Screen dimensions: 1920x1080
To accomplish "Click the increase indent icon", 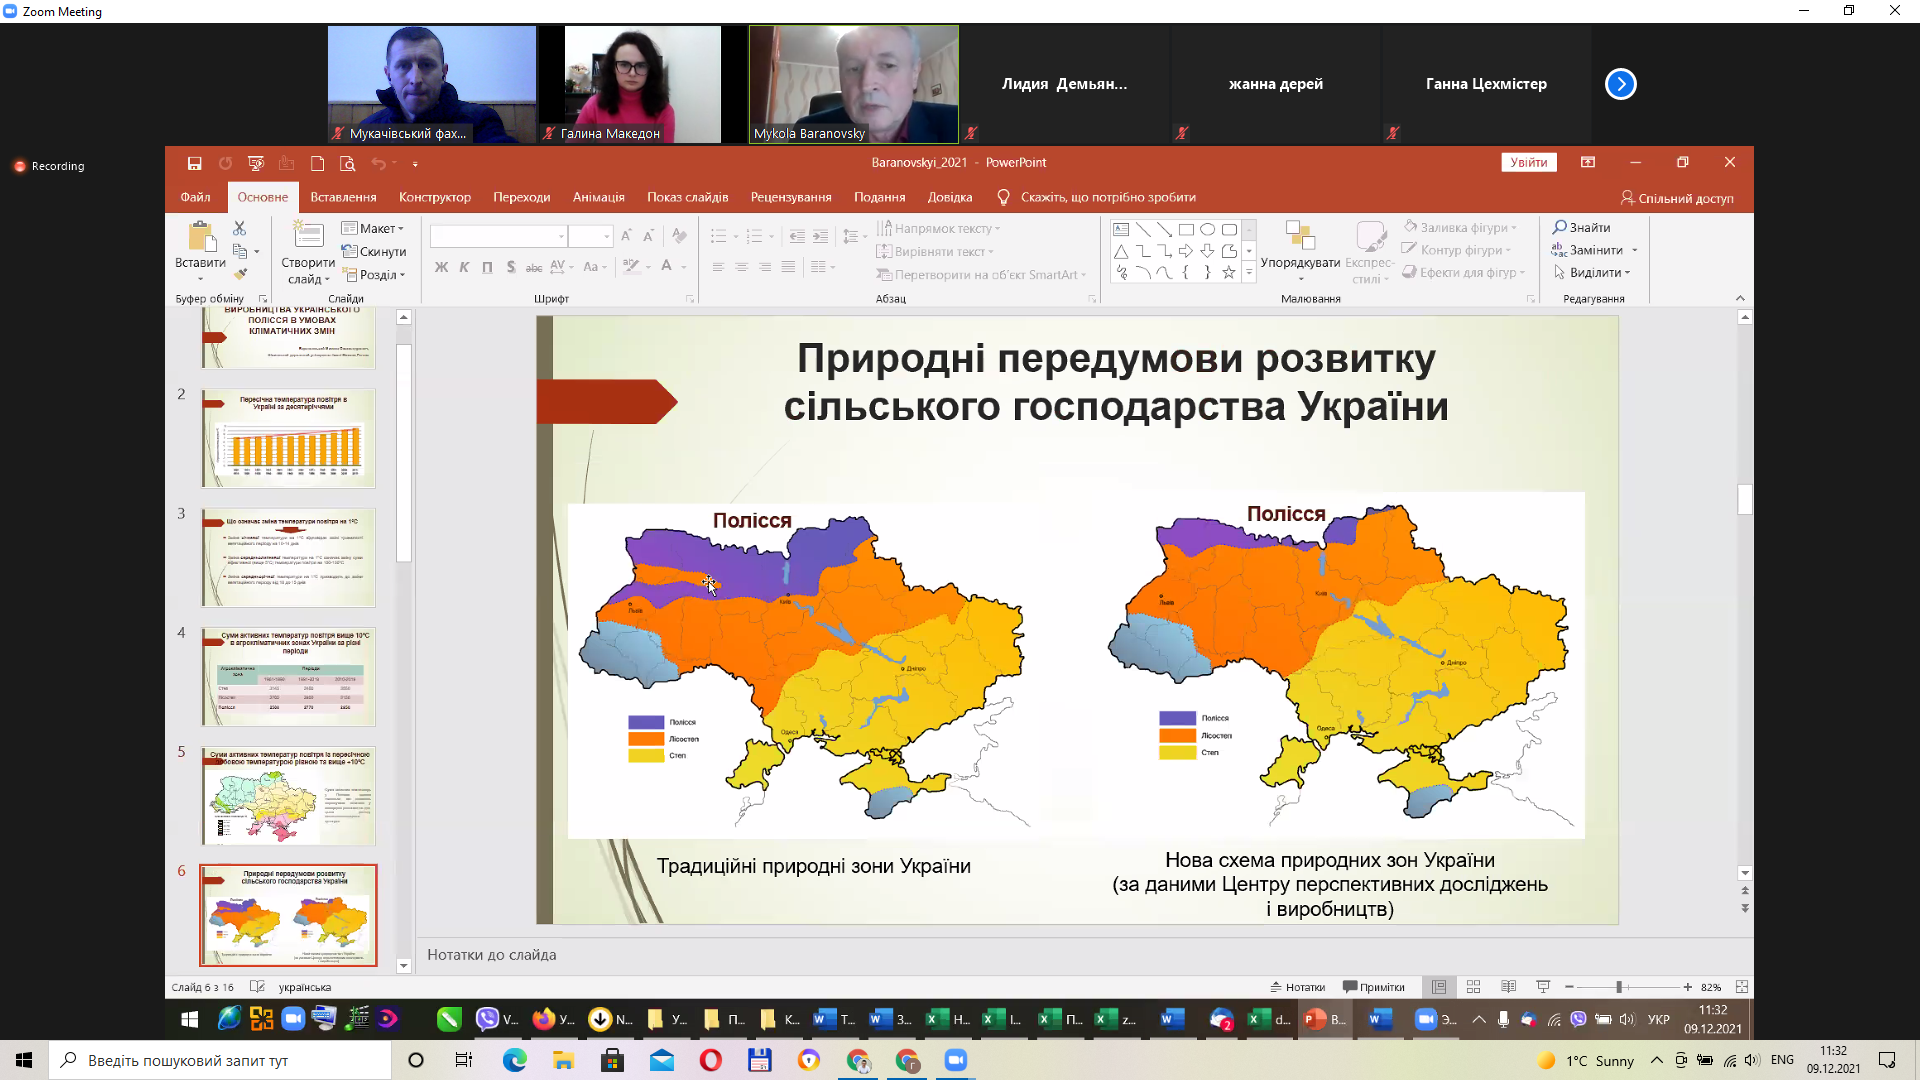I will 820,237.
